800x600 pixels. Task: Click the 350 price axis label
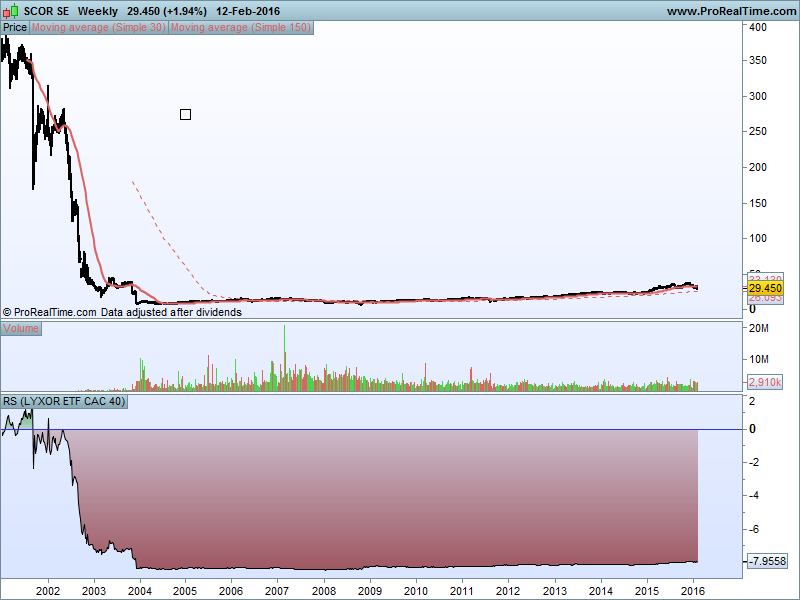(x=758, y=60)
